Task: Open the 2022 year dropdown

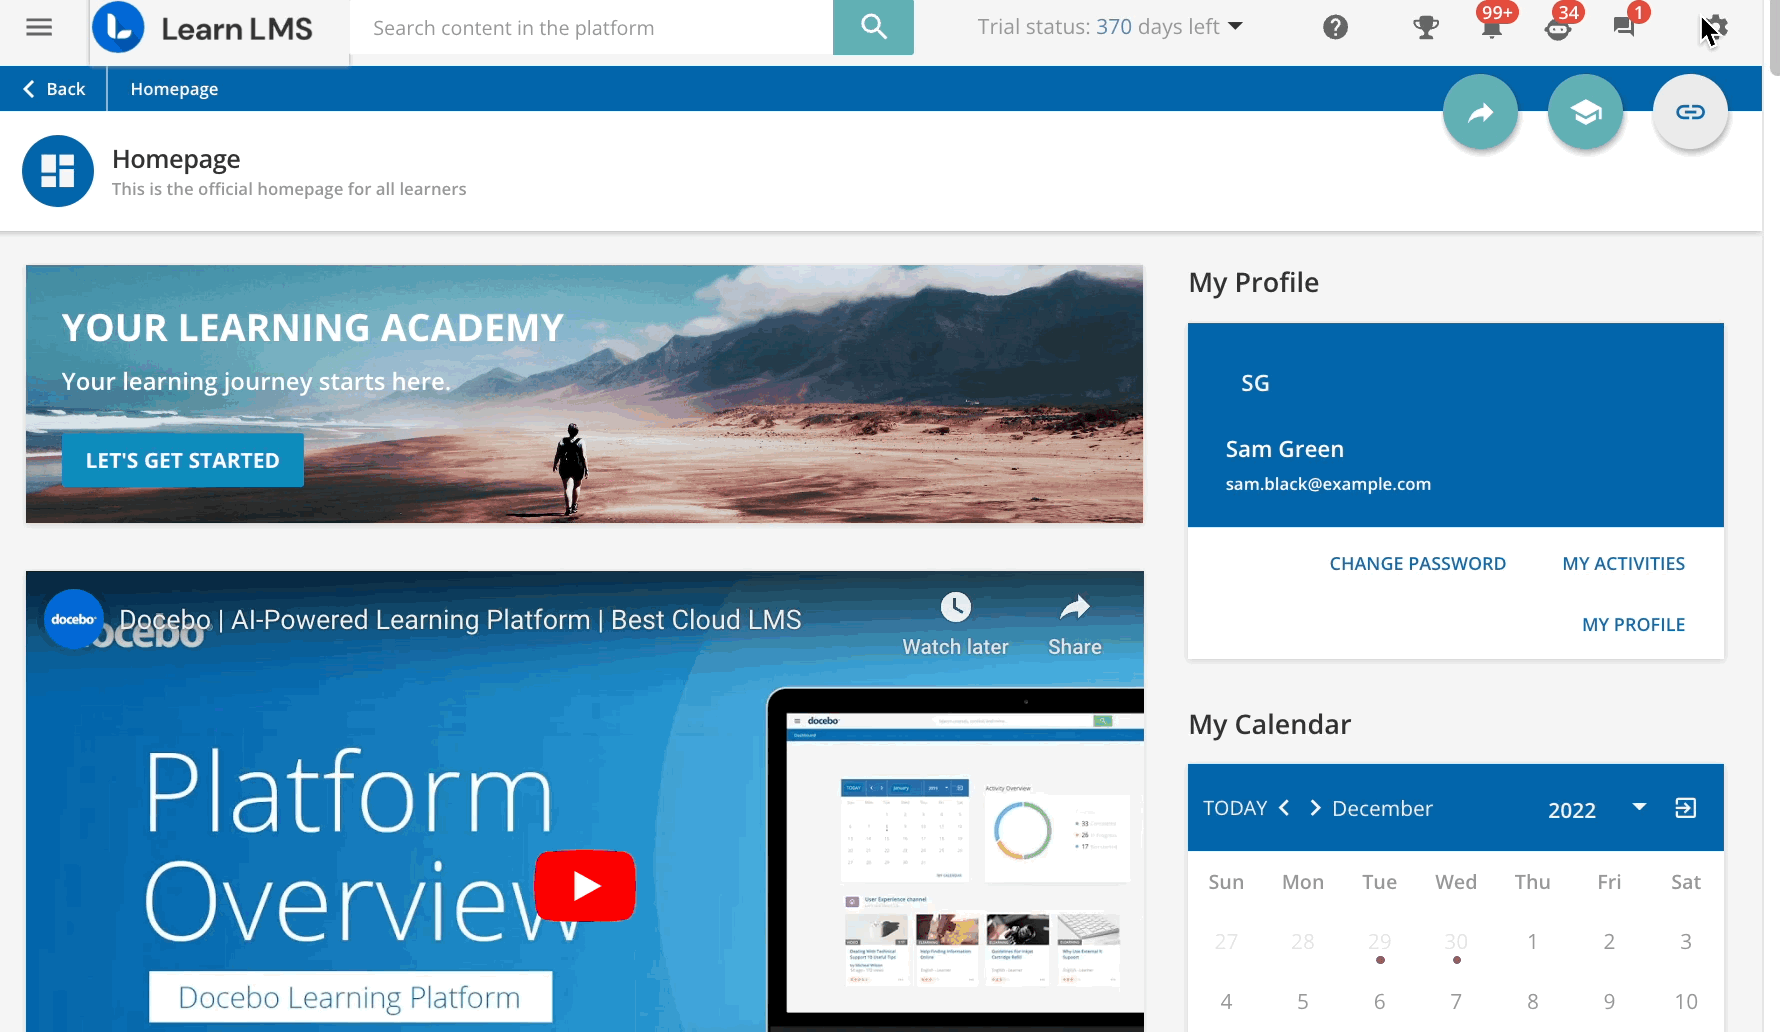Action: (1597, 809)
